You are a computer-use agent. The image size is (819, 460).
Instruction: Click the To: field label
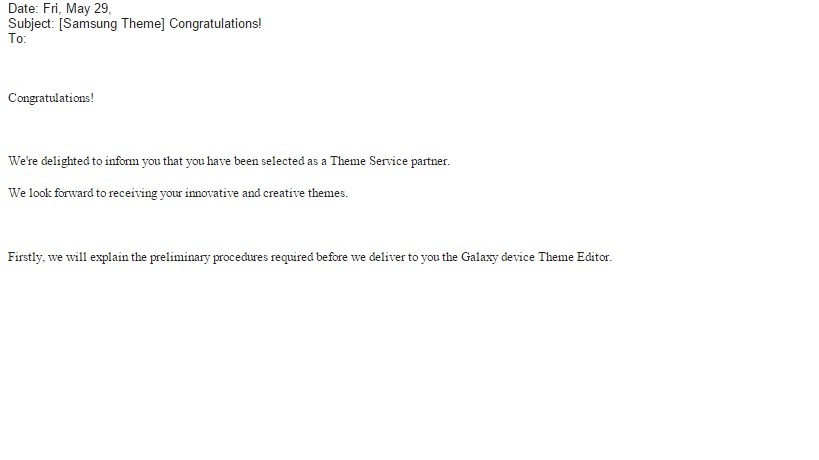17,39
